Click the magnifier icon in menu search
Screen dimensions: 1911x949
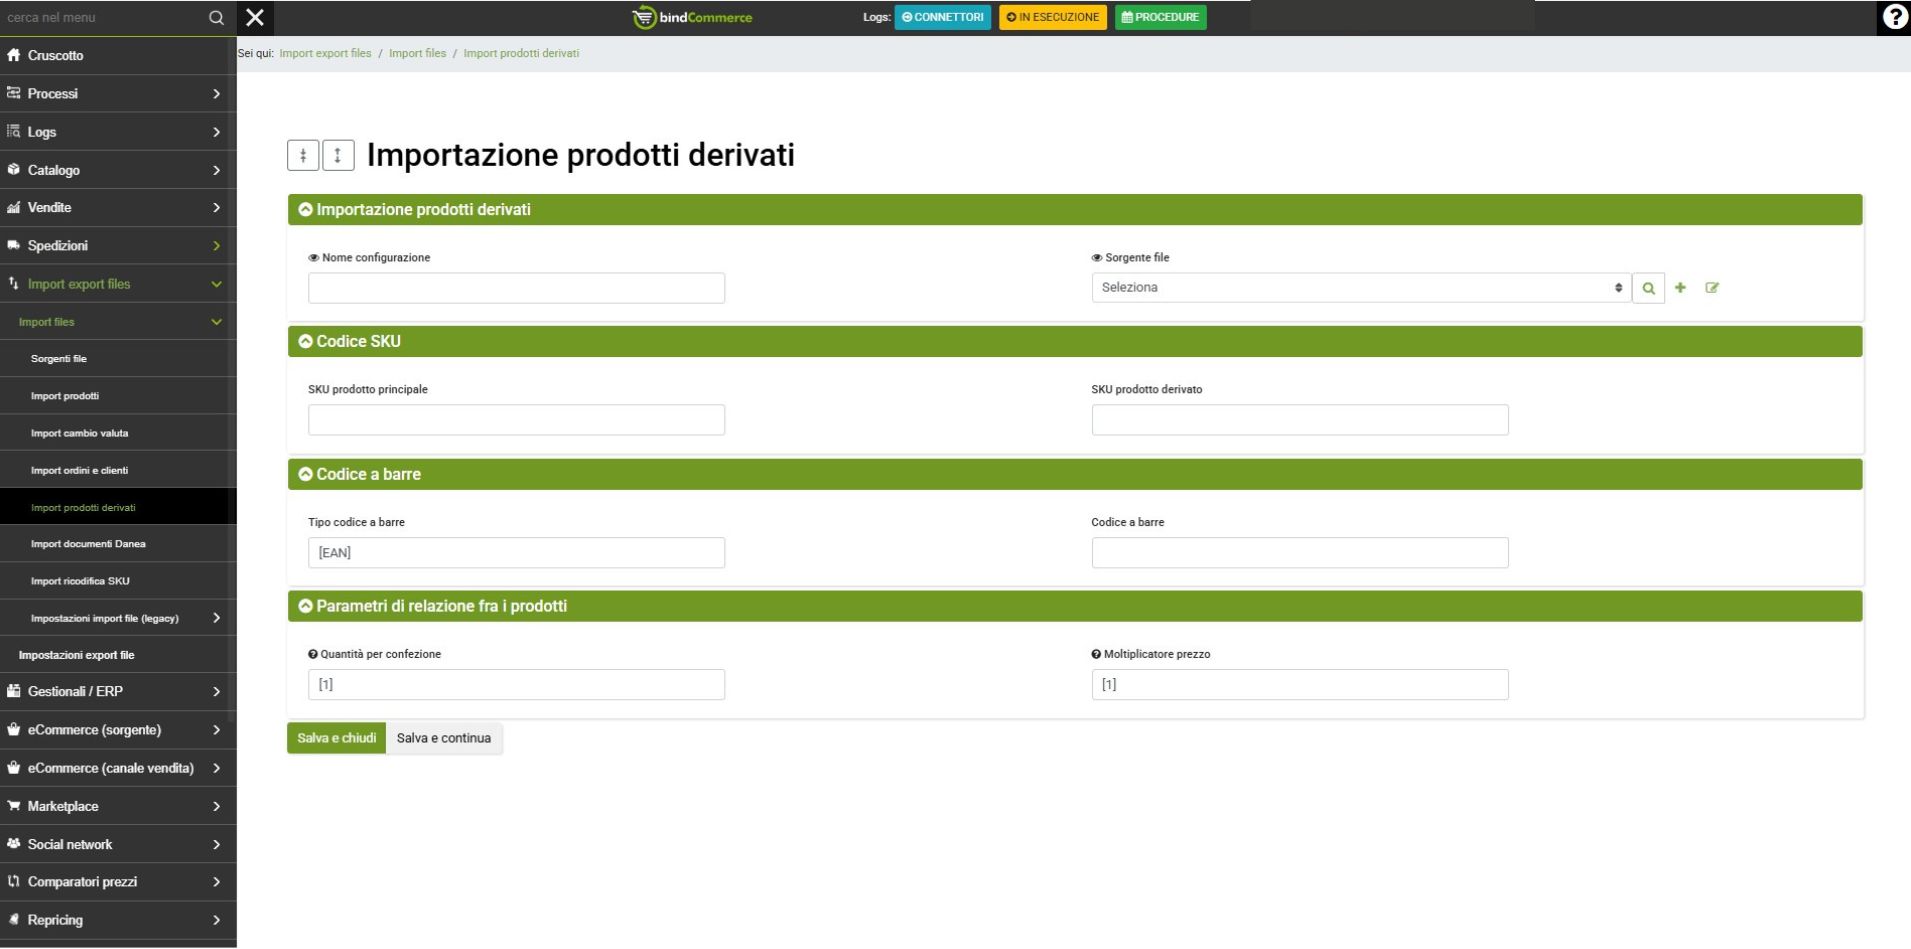click(216, 17)
